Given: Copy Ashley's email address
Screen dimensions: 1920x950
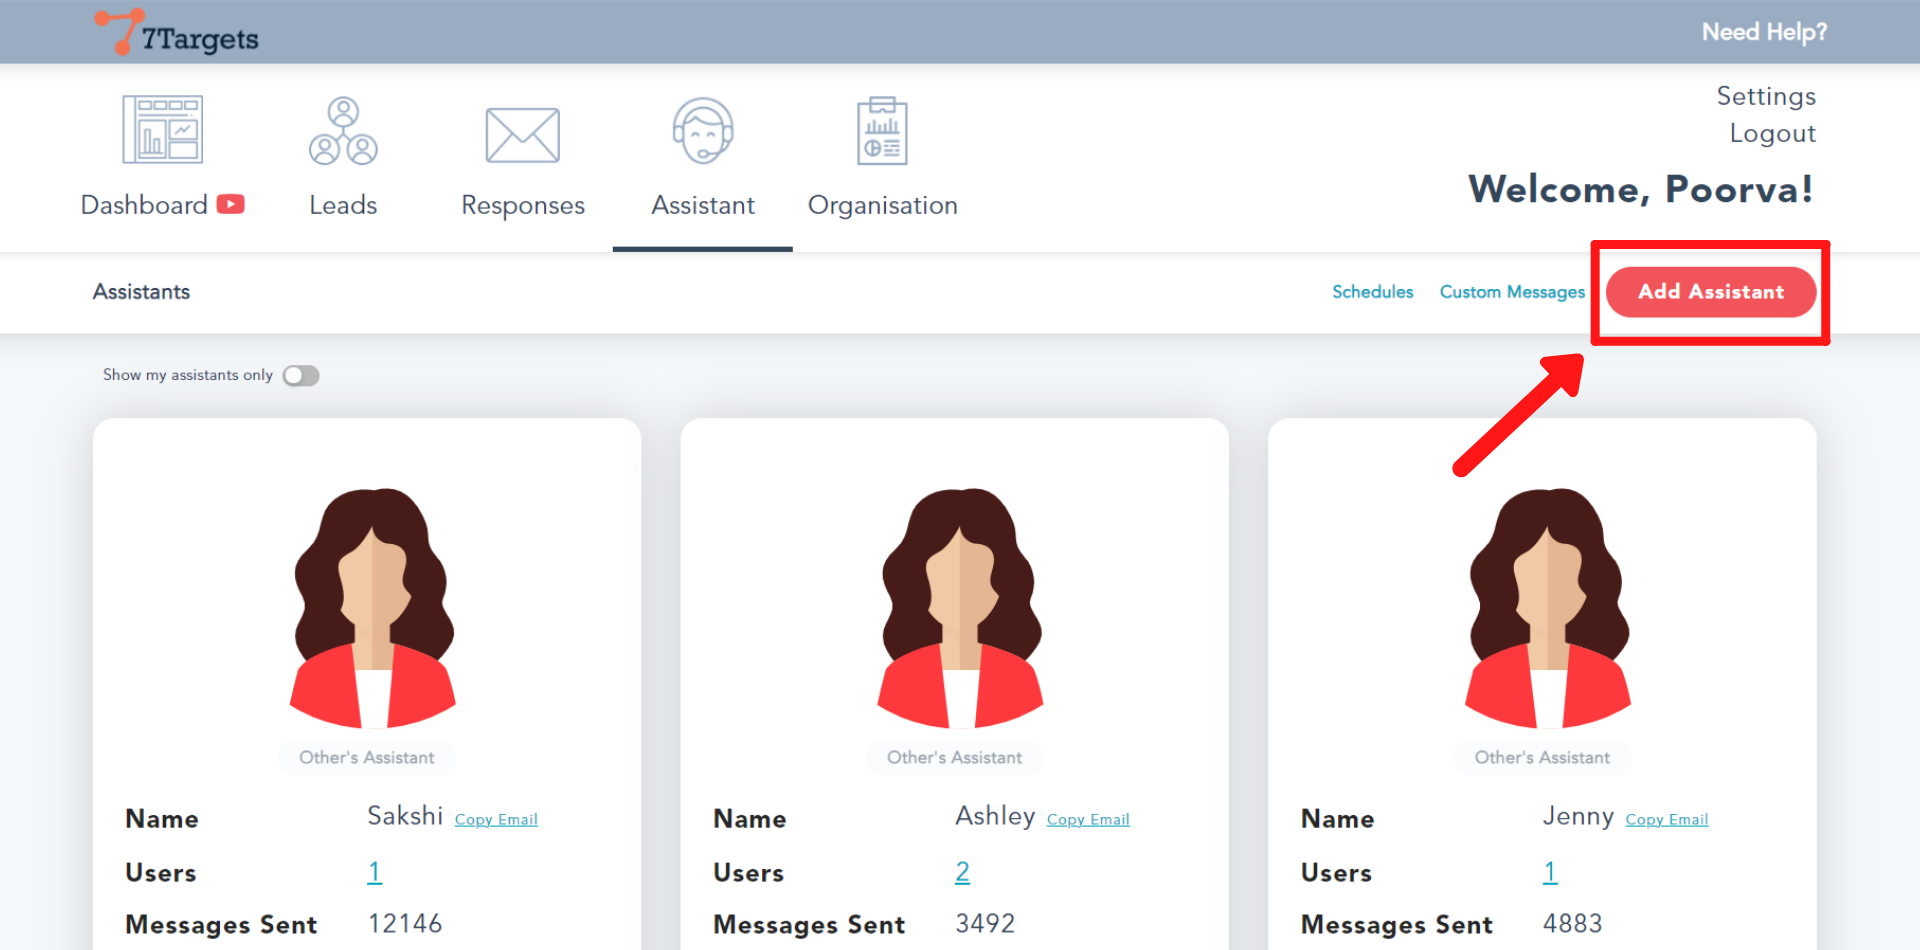Looking at the screenshot, I should click(x=1088, y=819).
